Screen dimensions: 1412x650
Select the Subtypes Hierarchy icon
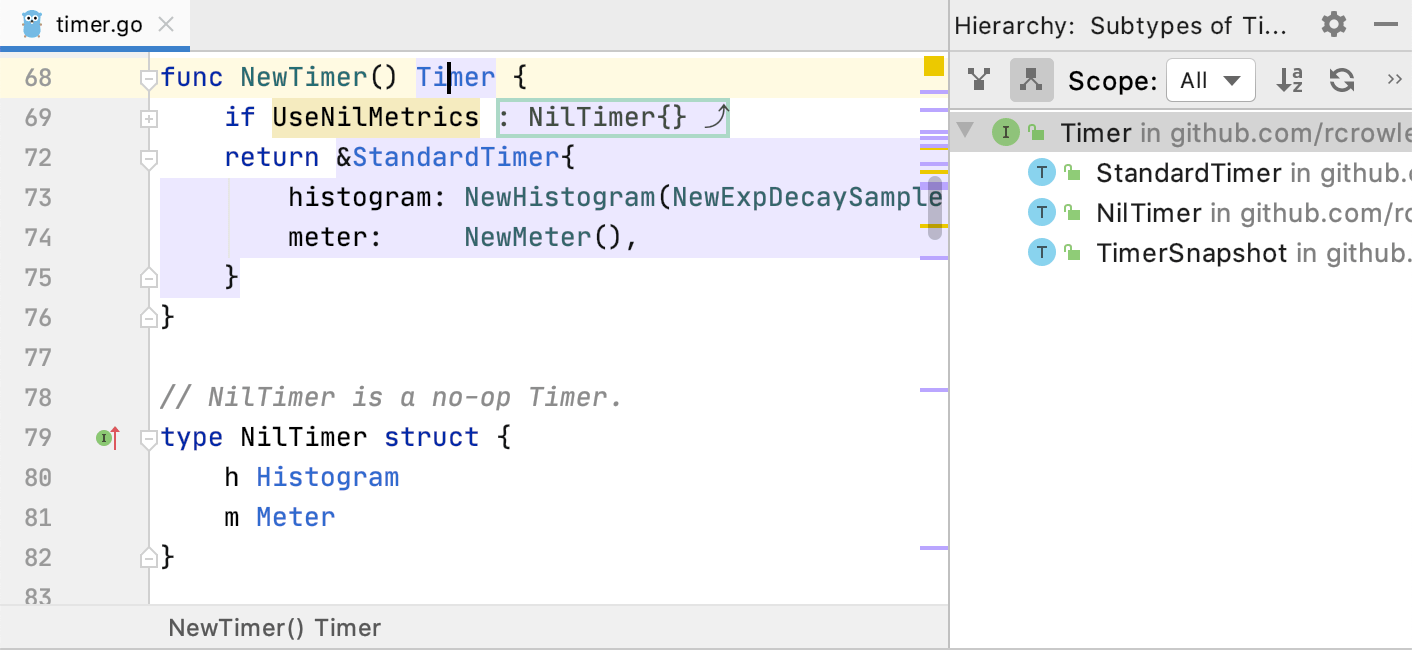(x=1031, y=80)
